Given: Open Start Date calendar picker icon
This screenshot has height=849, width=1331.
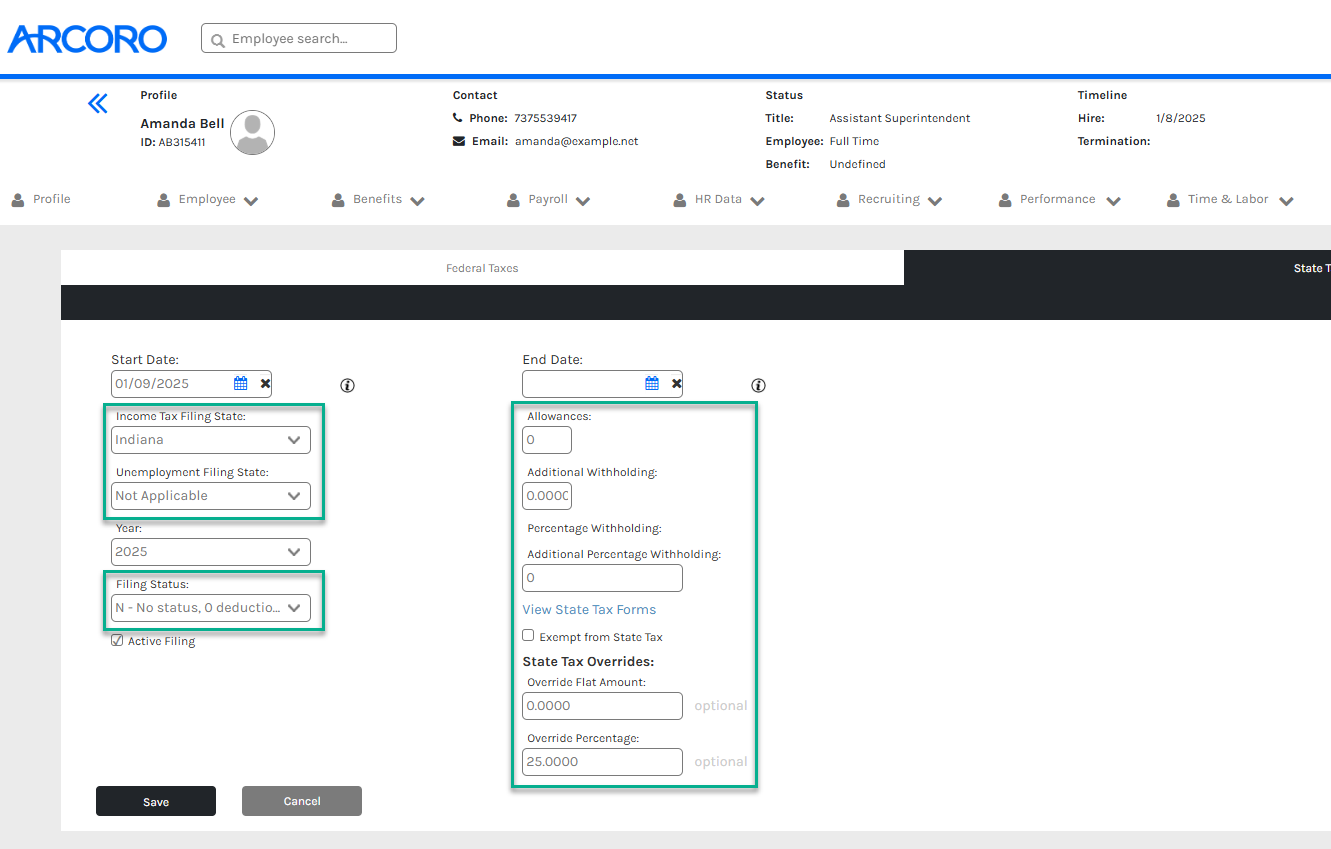Looking at the screenshot, I should [240, 383].
